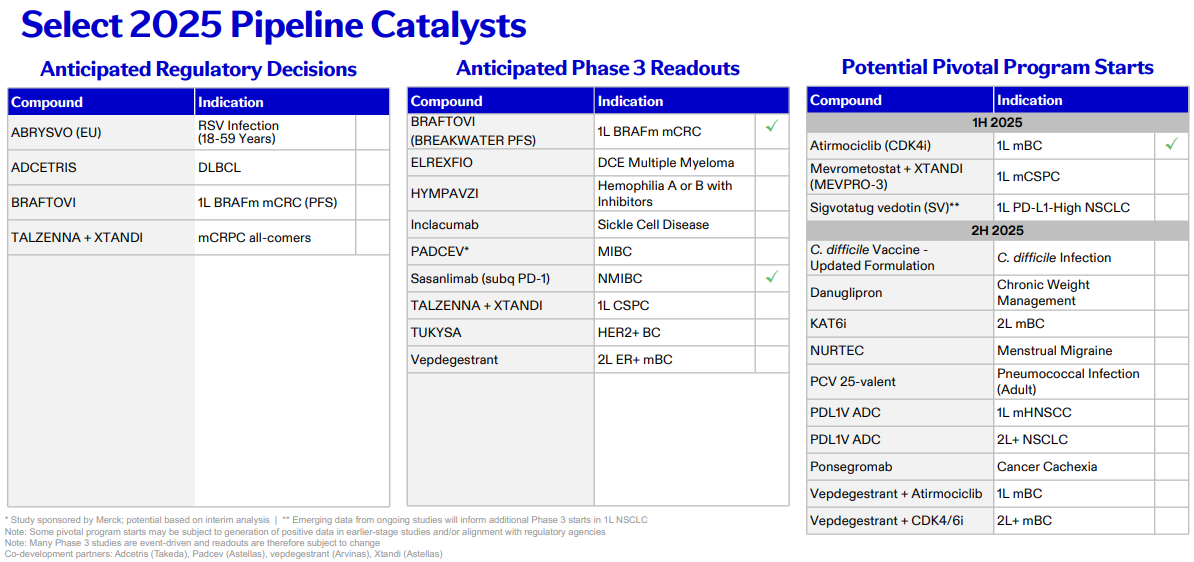Select the 'RSV Infection (18-59 Years)' cell
This screenshot has width=1194, height=562.
pyautogui.click(x=275, y=132)
